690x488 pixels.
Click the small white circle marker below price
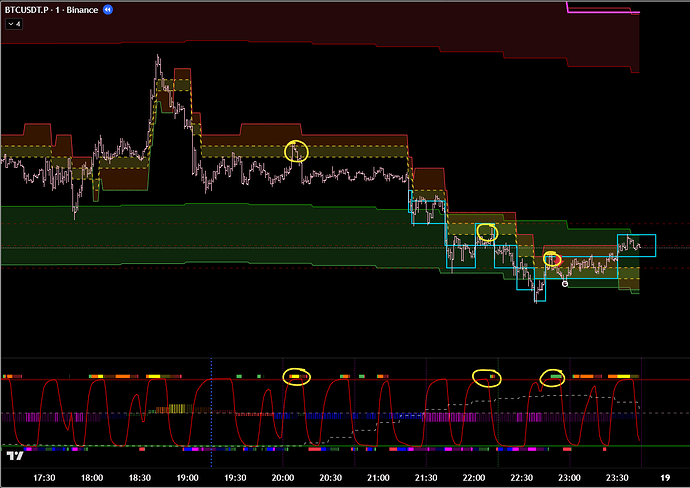(x=566, y=284)
